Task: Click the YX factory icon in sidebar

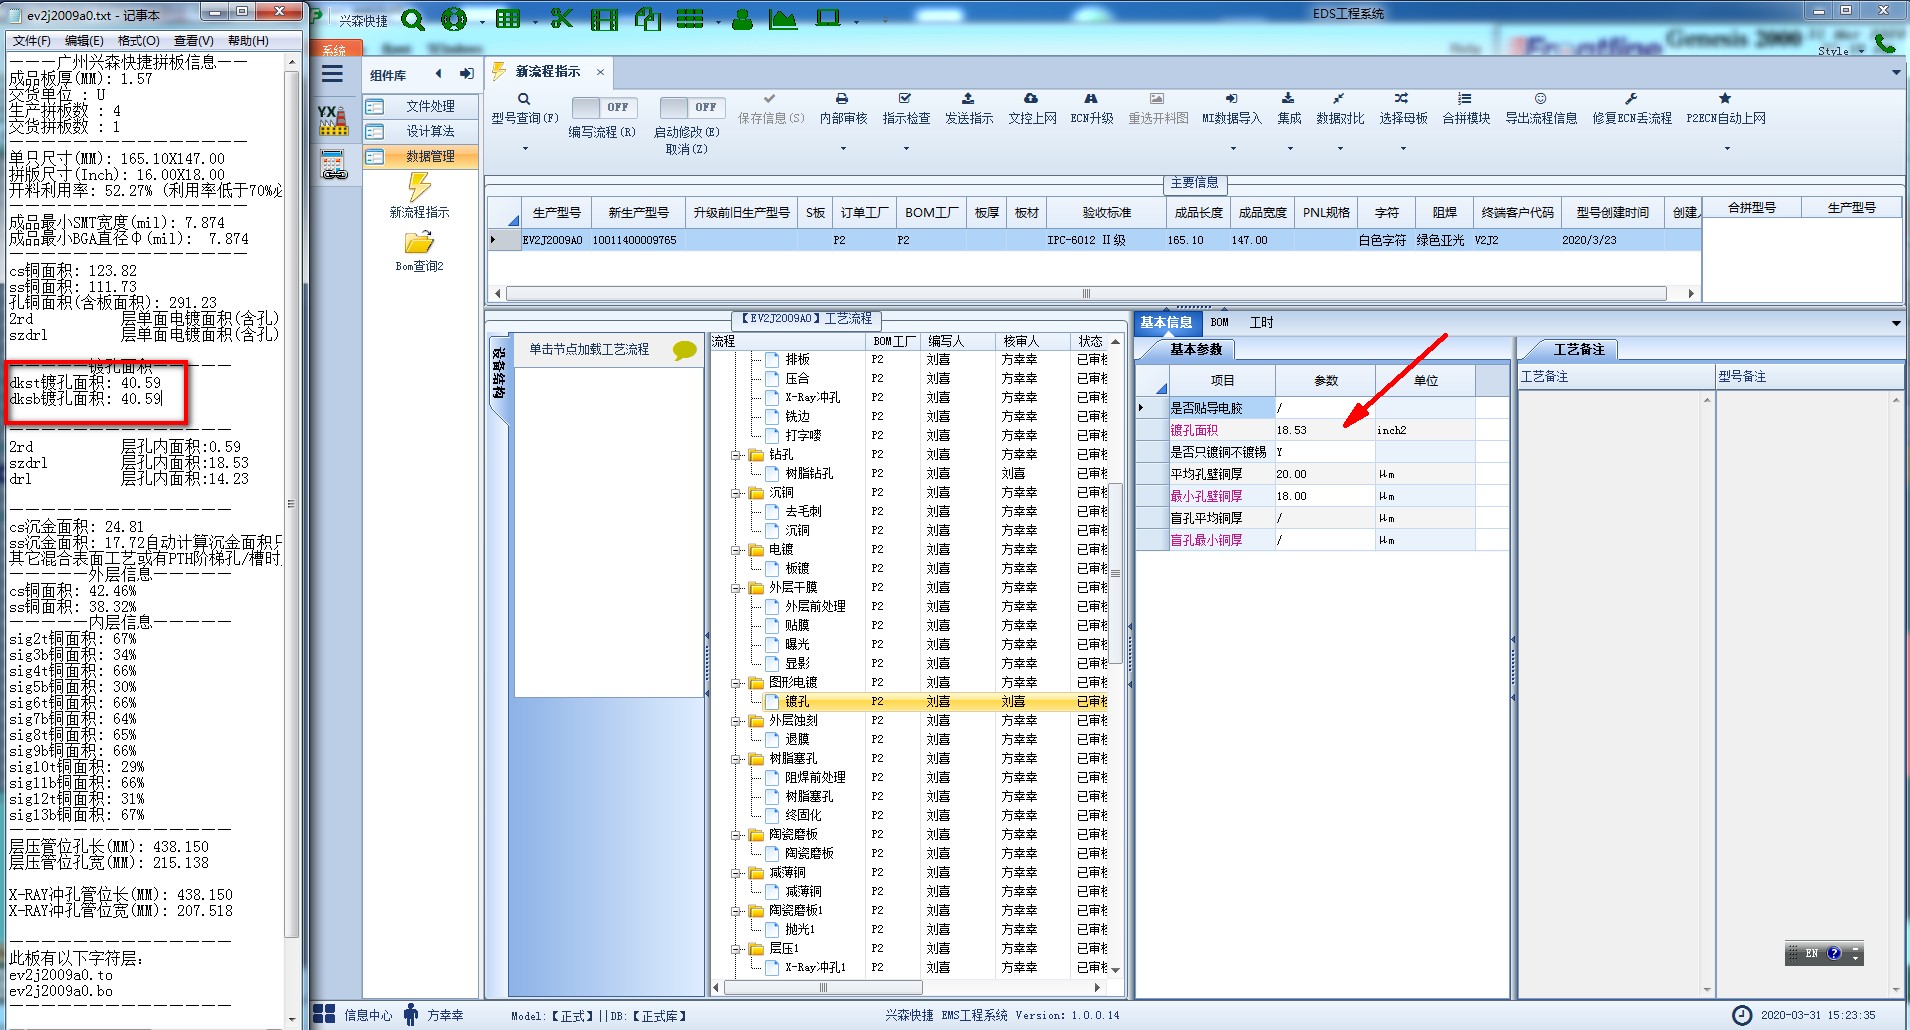Action: click(x=333, y=120)
